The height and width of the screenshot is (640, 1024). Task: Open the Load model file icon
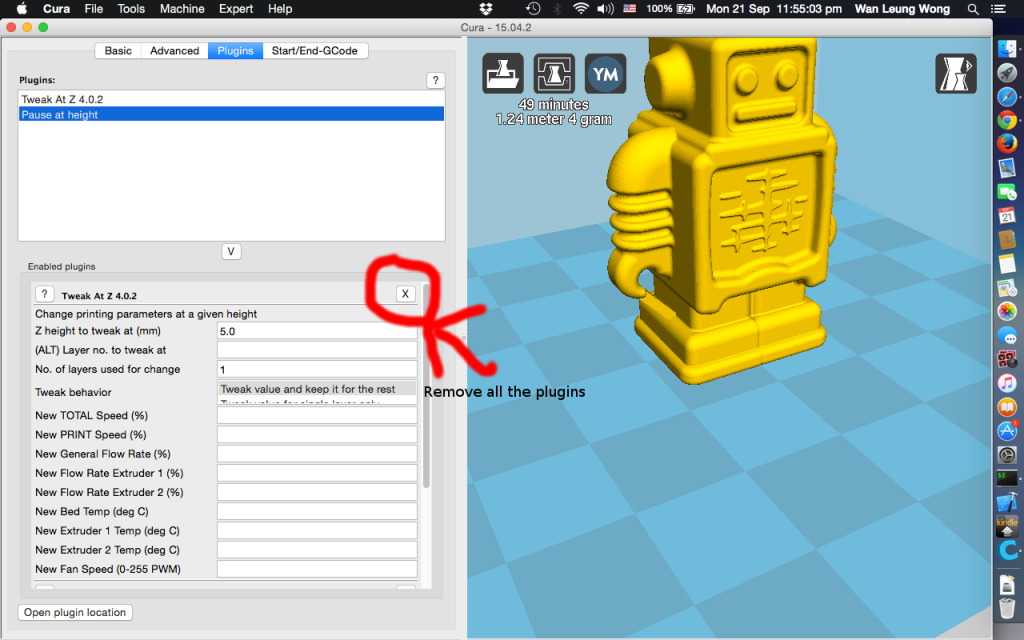pos(502,73)
